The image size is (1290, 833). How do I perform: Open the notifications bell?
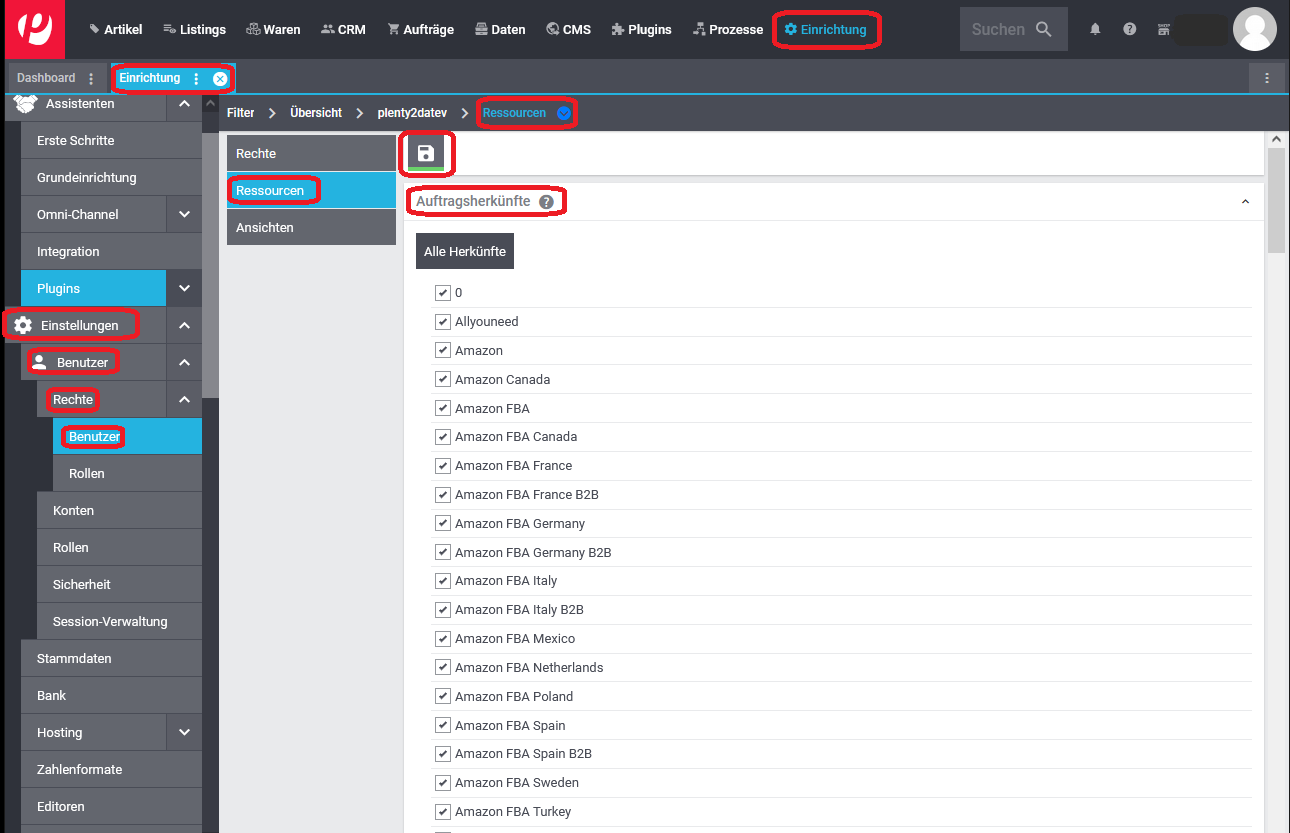1095,30
